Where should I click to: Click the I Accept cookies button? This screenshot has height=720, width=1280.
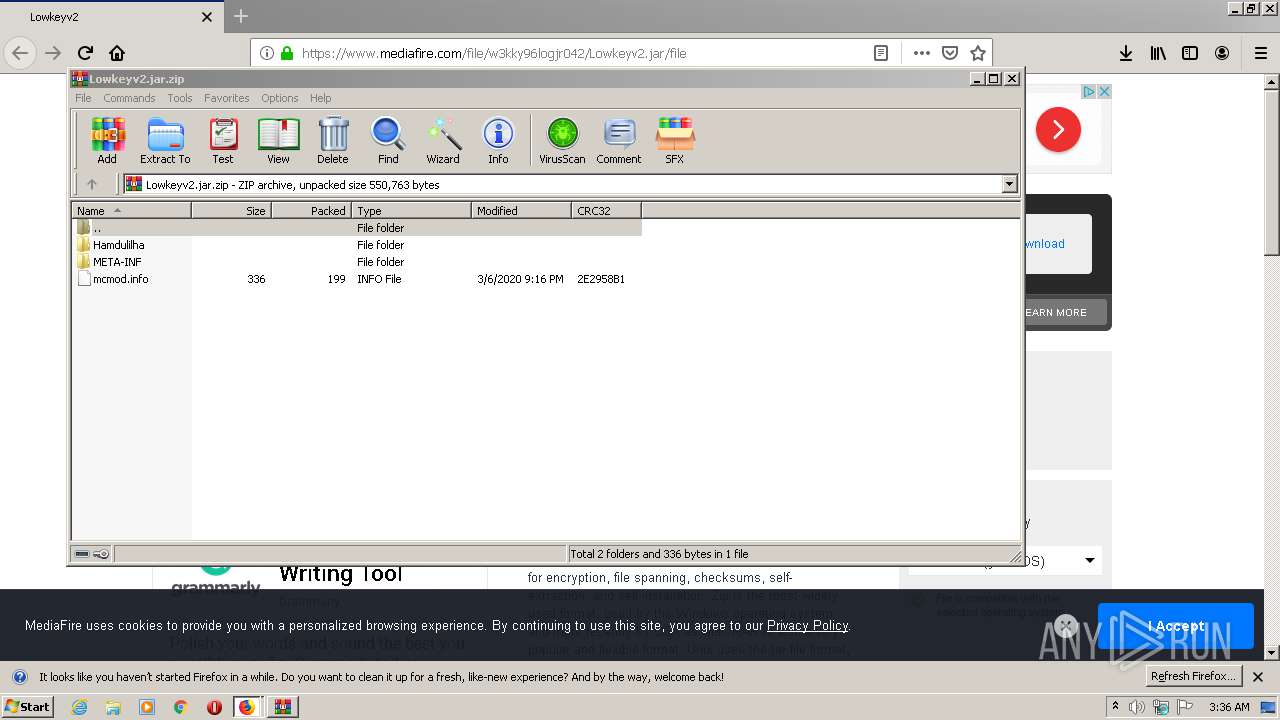pyautogui.click(x=1175, y=626)
